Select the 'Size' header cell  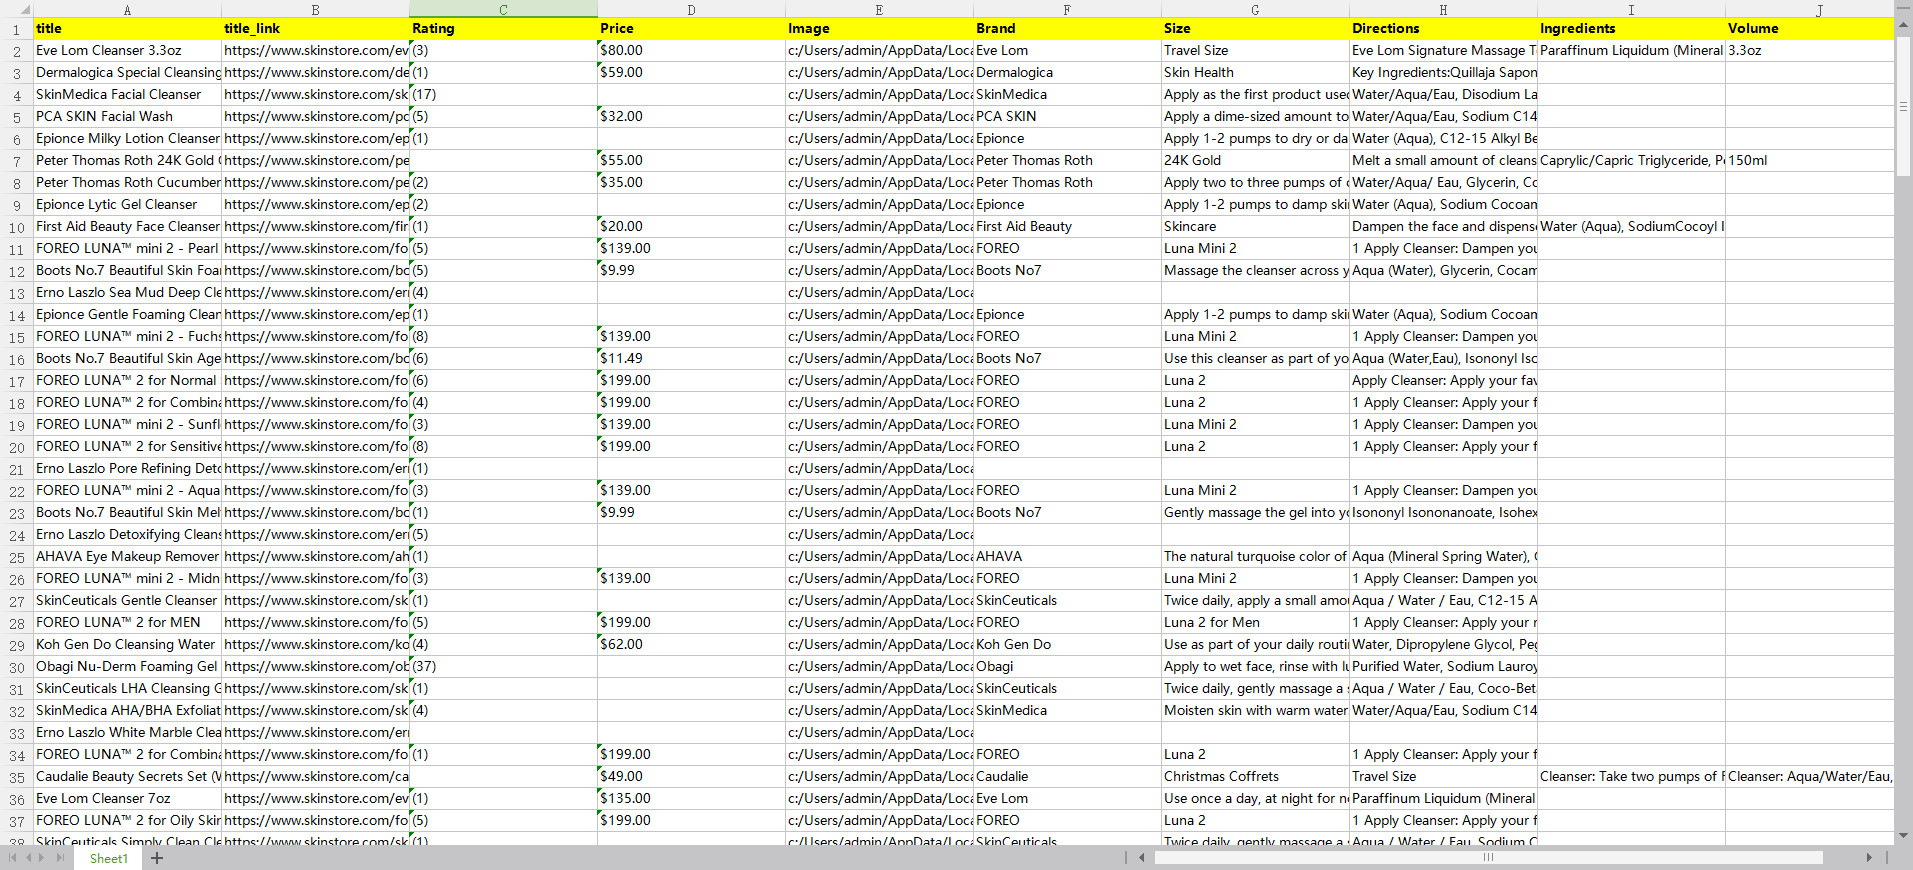[1255, 28]
